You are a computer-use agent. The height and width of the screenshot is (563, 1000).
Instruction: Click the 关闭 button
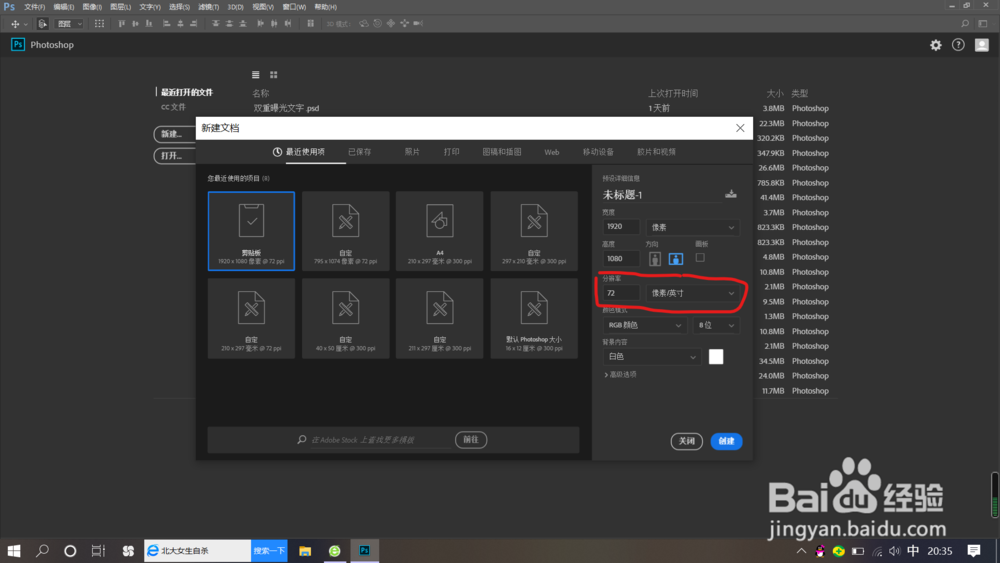[x=687, y=441]
